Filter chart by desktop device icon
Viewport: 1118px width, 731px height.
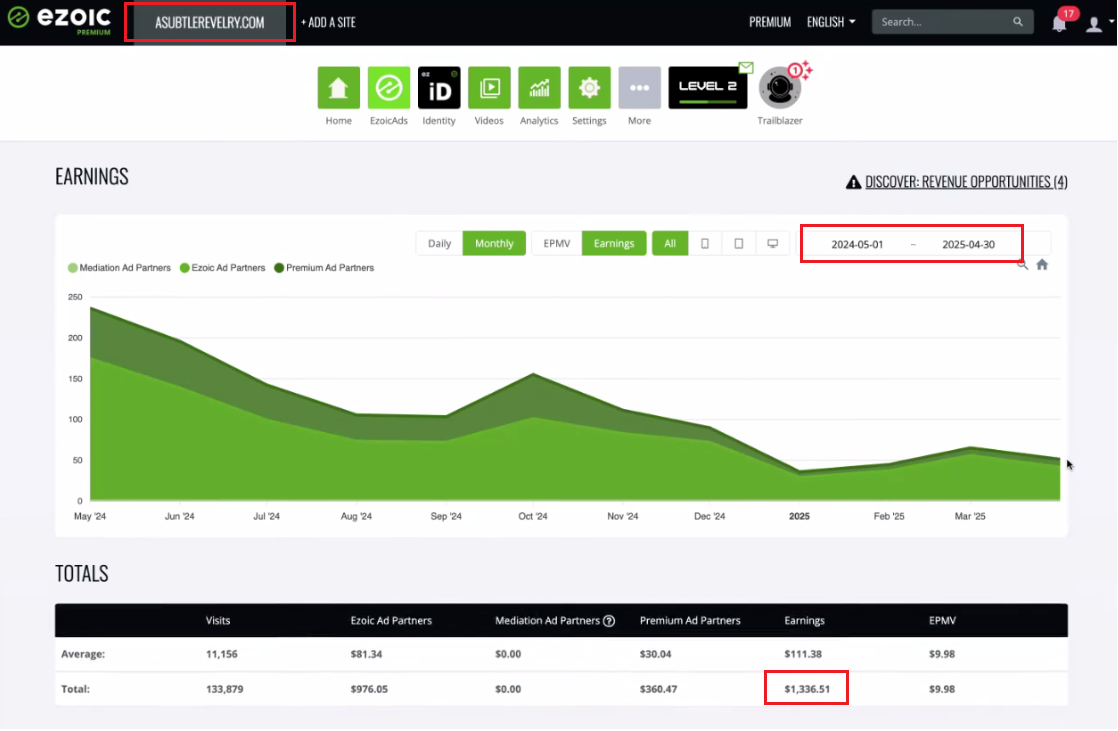pos(772,243)
